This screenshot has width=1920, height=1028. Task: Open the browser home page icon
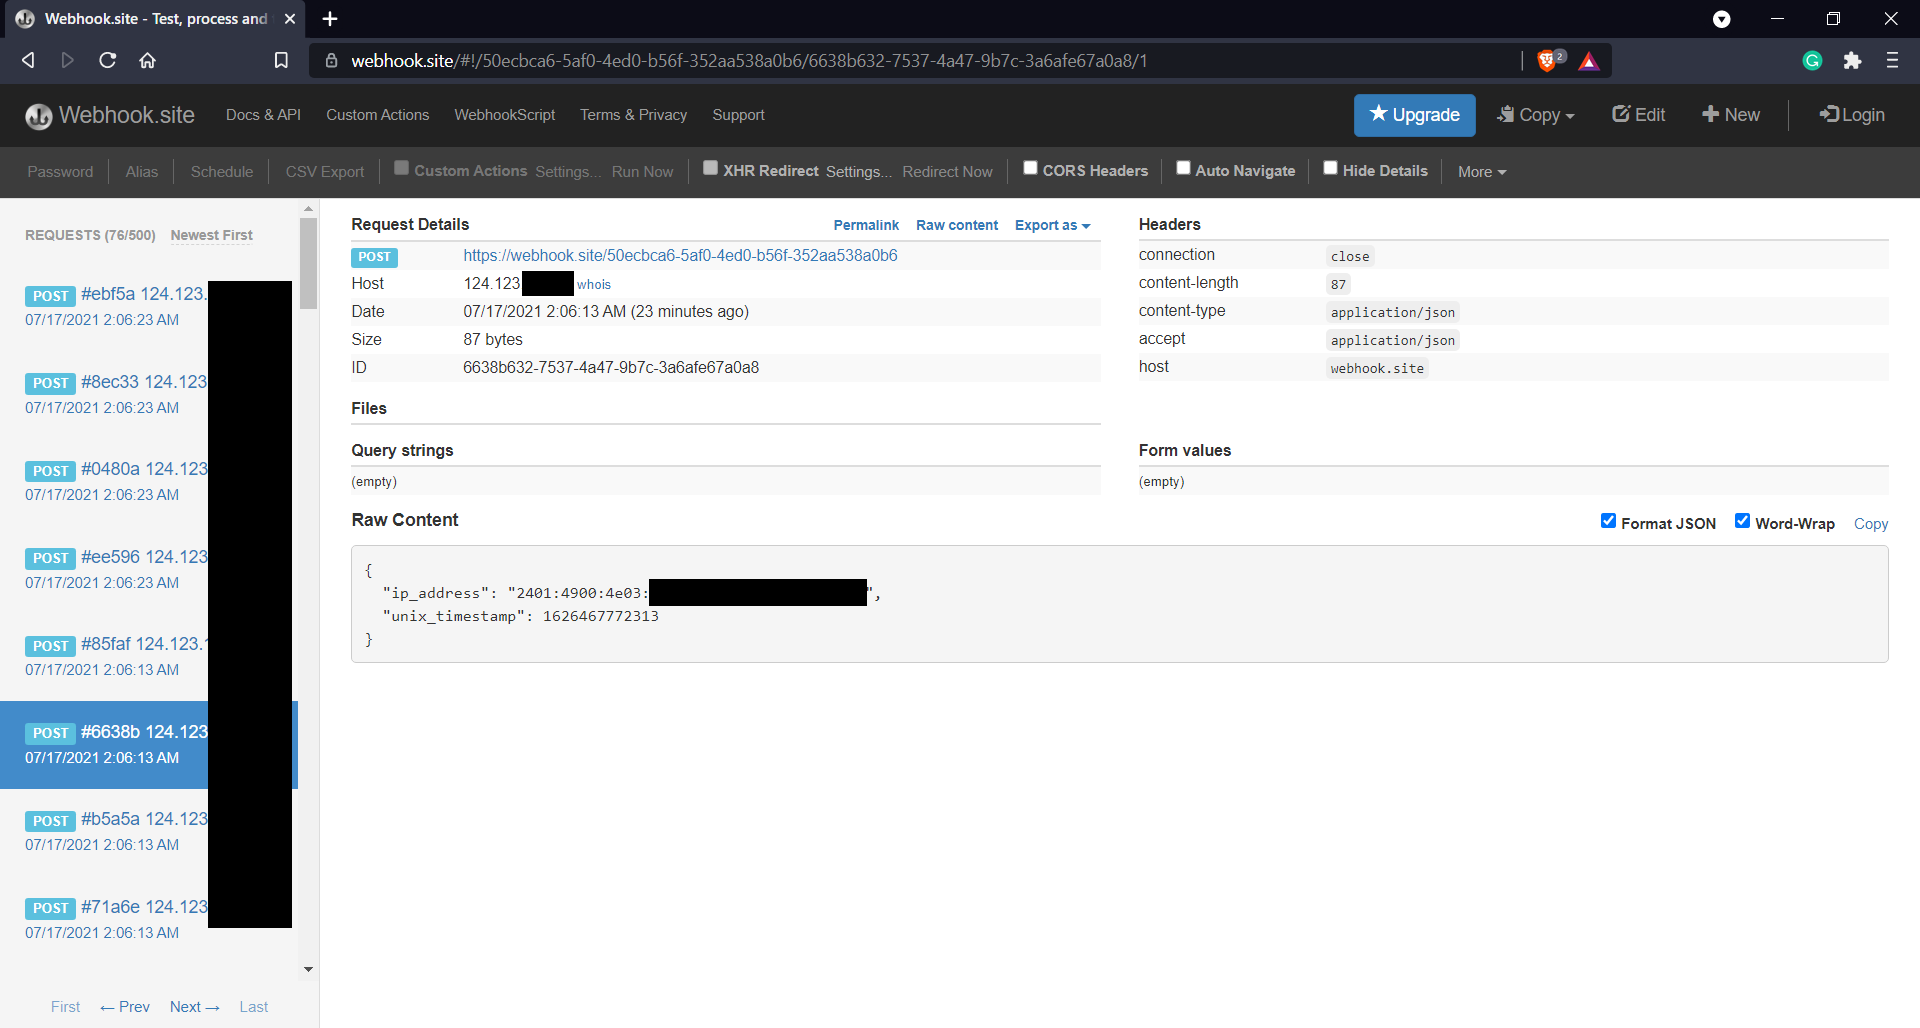(148, 60)
